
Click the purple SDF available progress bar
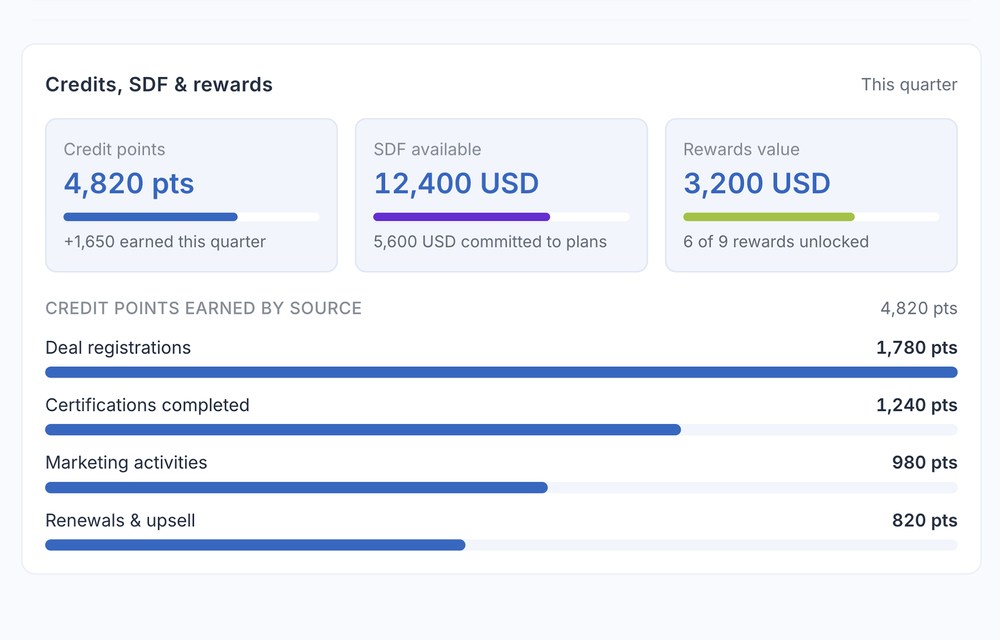501,217
